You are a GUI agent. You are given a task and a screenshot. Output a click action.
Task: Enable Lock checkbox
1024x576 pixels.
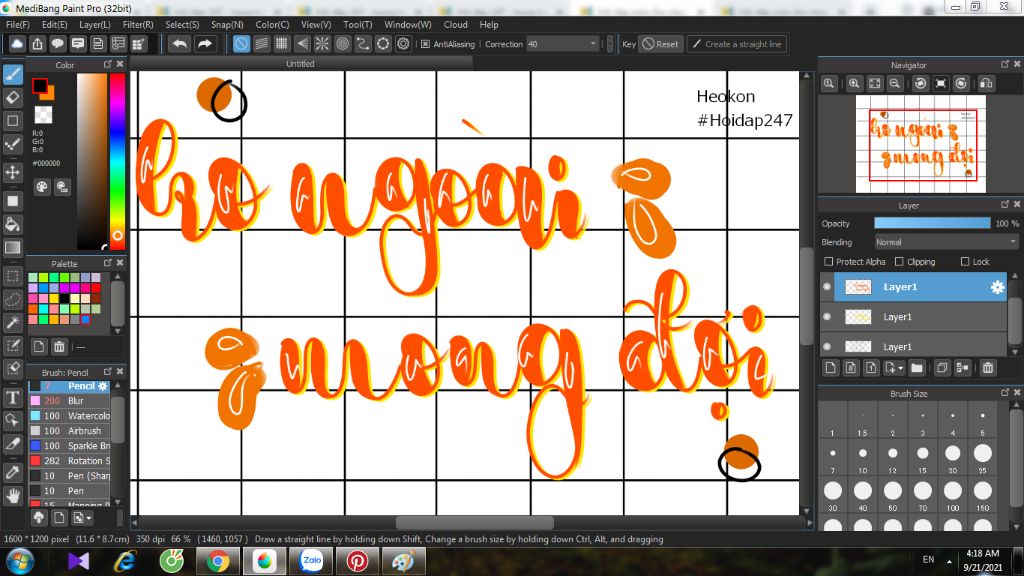965,261
